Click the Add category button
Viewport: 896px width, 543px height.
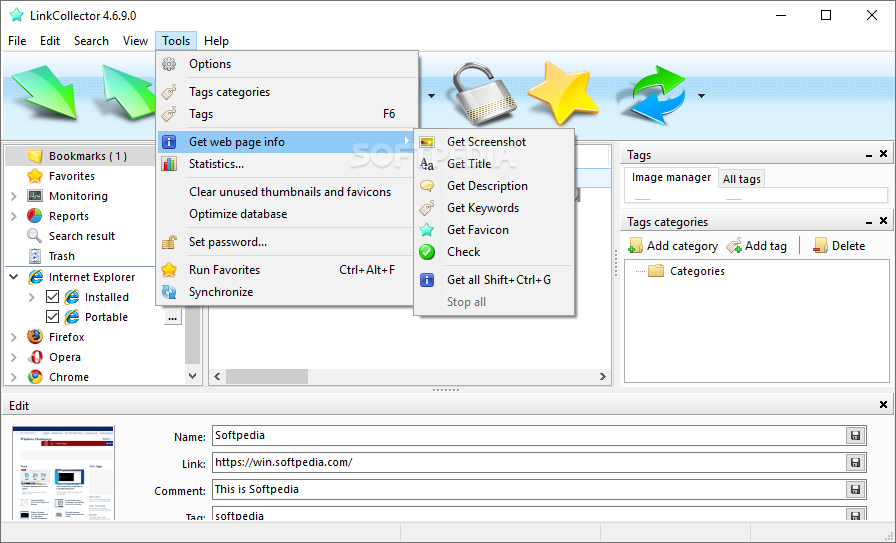(x=673, y=246)
